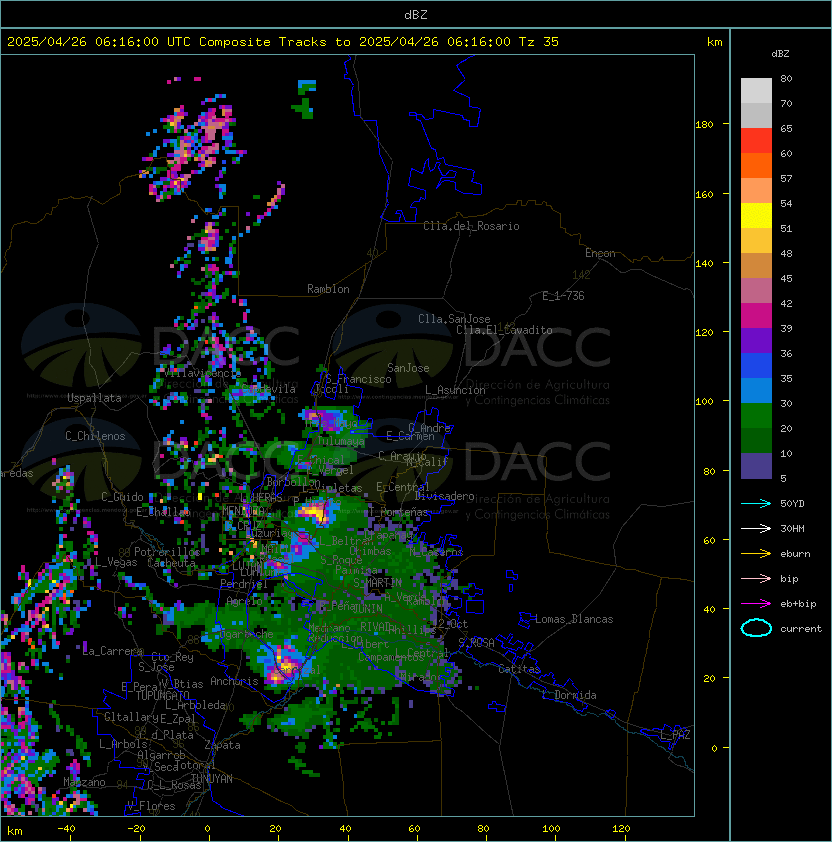Click the L_PAZ place label

(675, 735)
